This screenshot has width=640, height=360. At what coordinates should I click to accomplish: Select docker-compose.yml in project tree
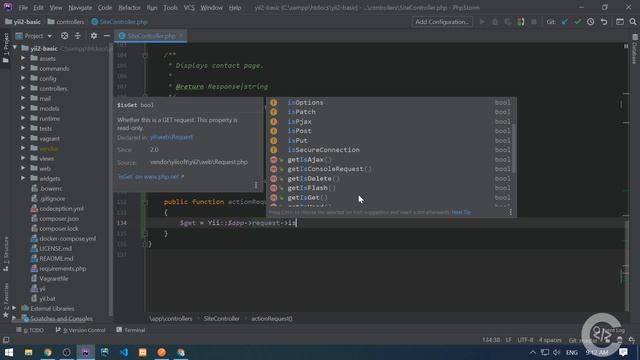(x=67, y=238)
